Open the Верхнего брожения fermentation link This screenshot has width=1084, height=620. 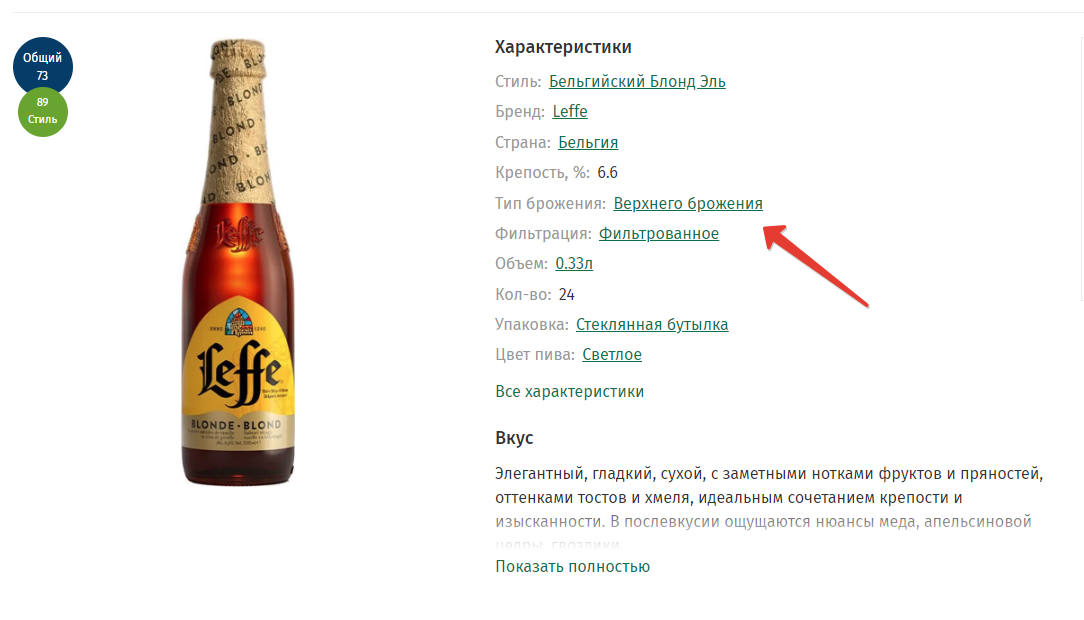(688, 203)
